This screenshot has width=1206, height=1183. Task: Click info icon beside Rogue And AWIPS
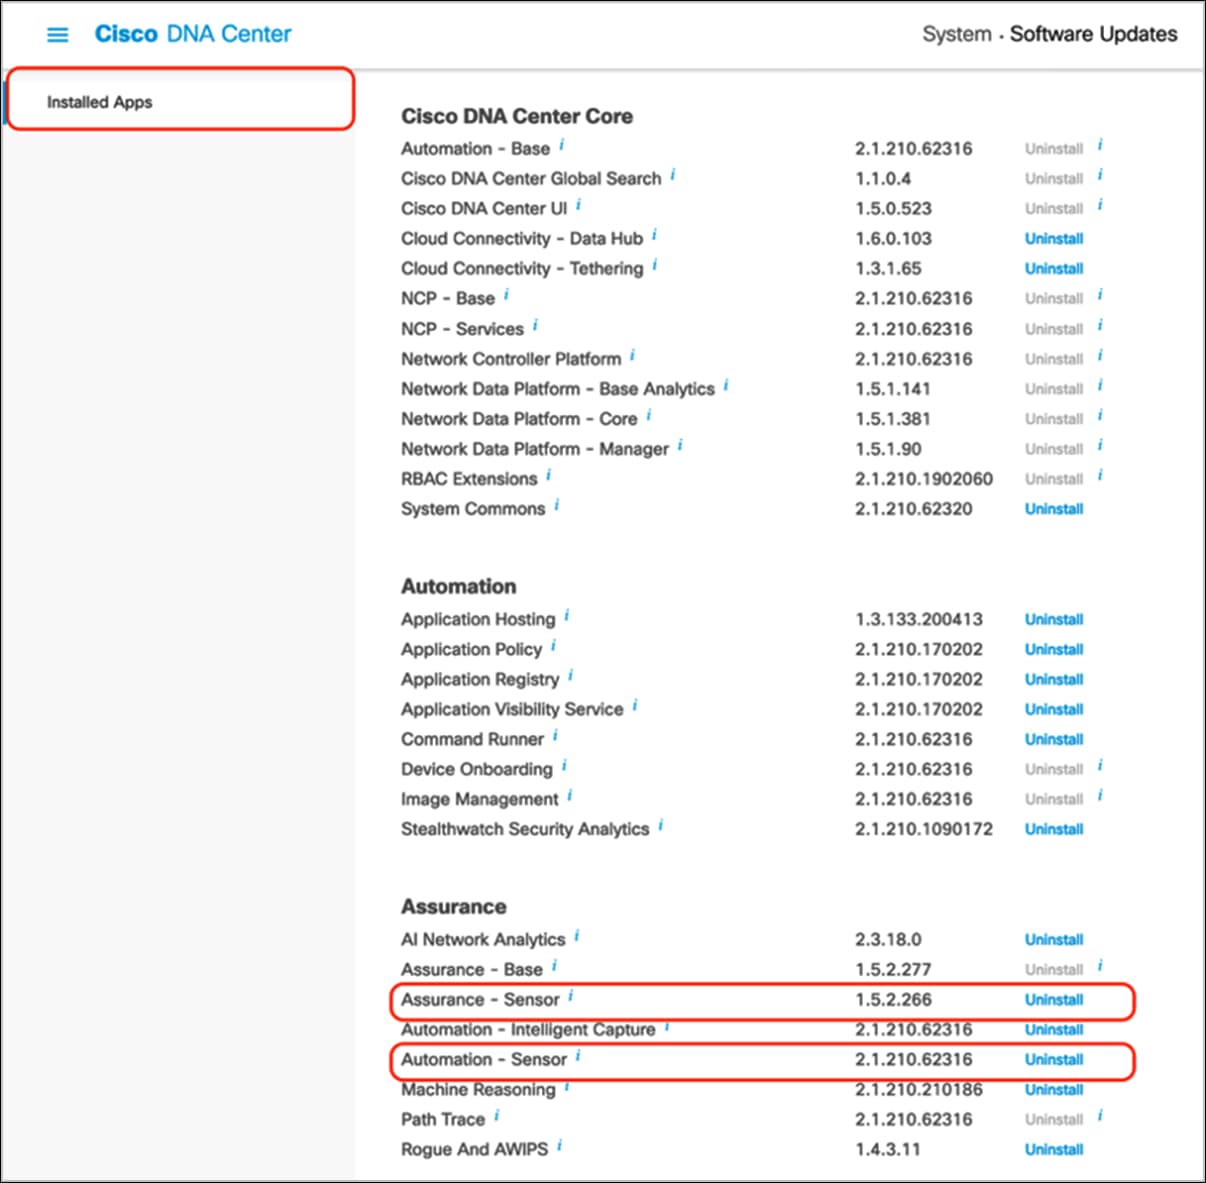pyautogui.click(x=560, y=1146)
